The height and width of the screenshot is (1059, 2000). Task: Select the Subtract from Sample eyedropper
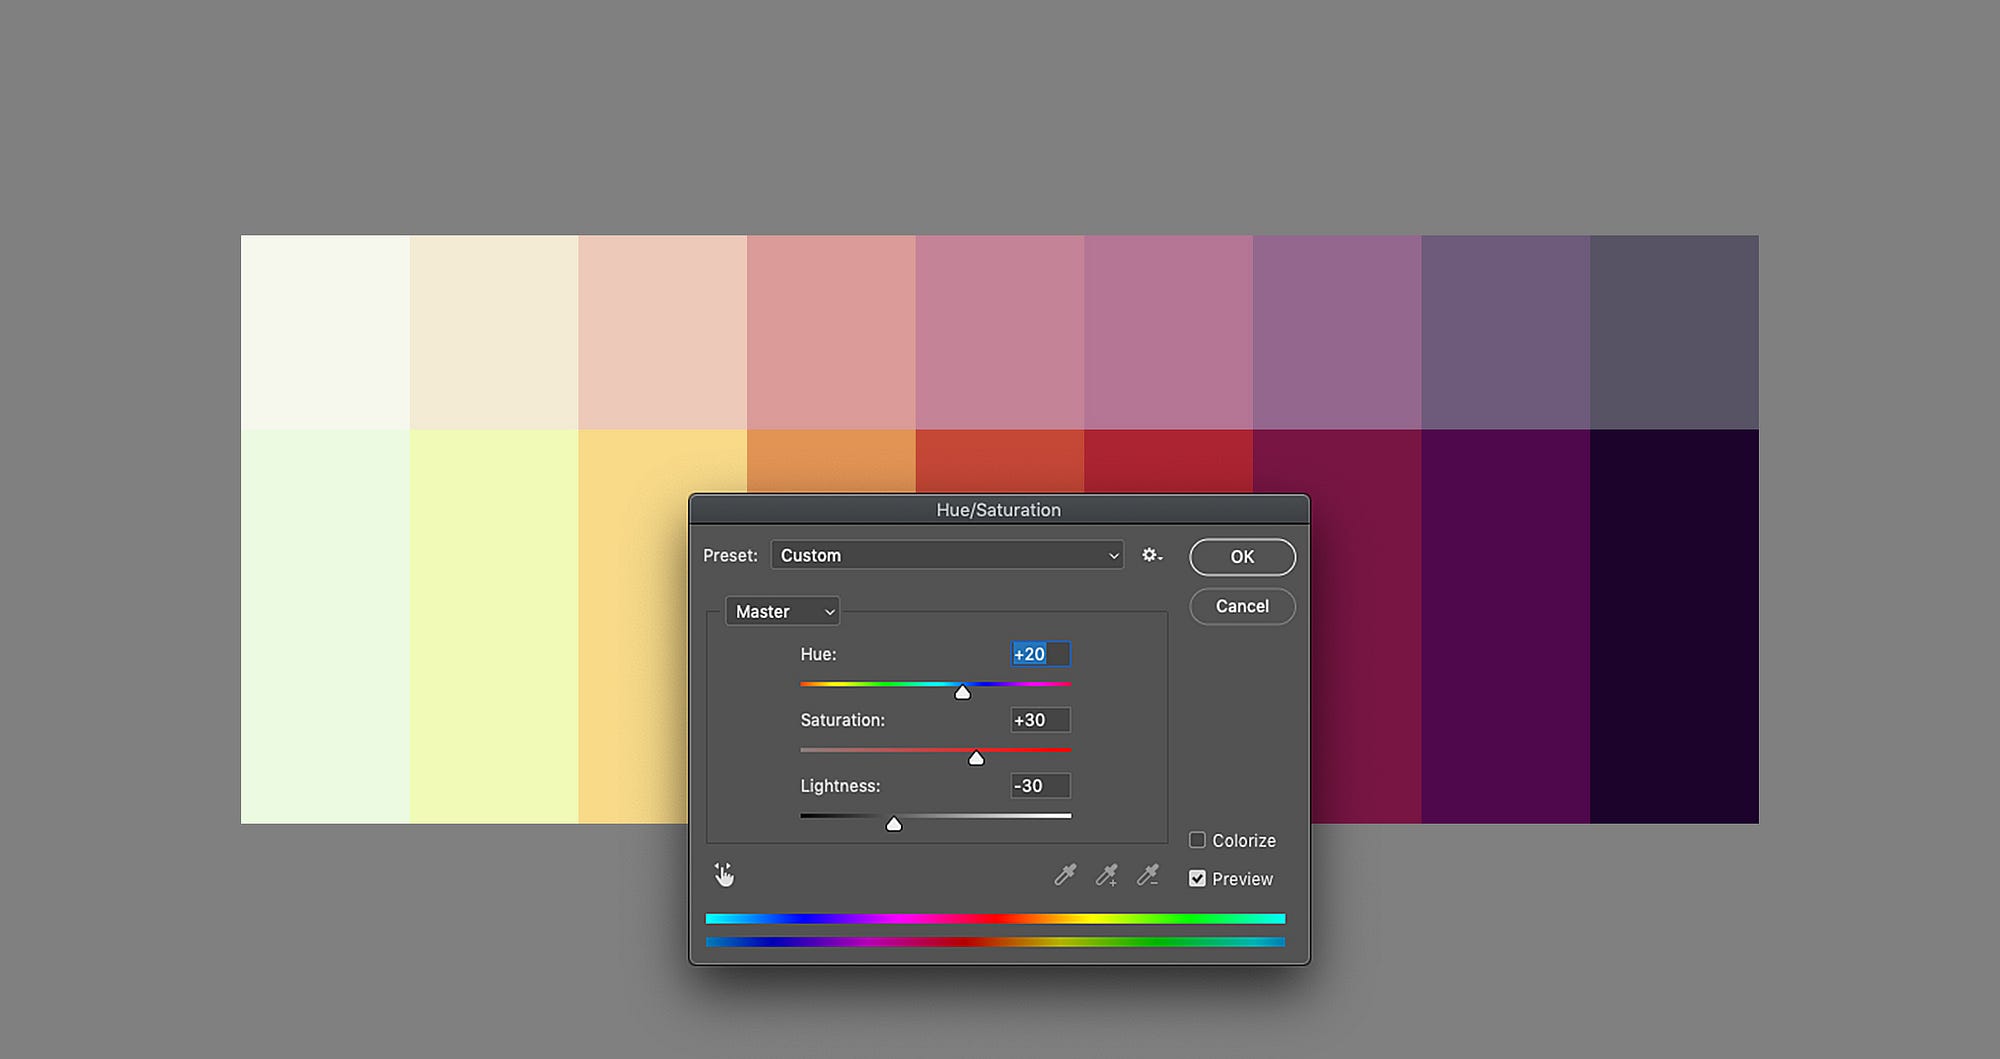1148,876
